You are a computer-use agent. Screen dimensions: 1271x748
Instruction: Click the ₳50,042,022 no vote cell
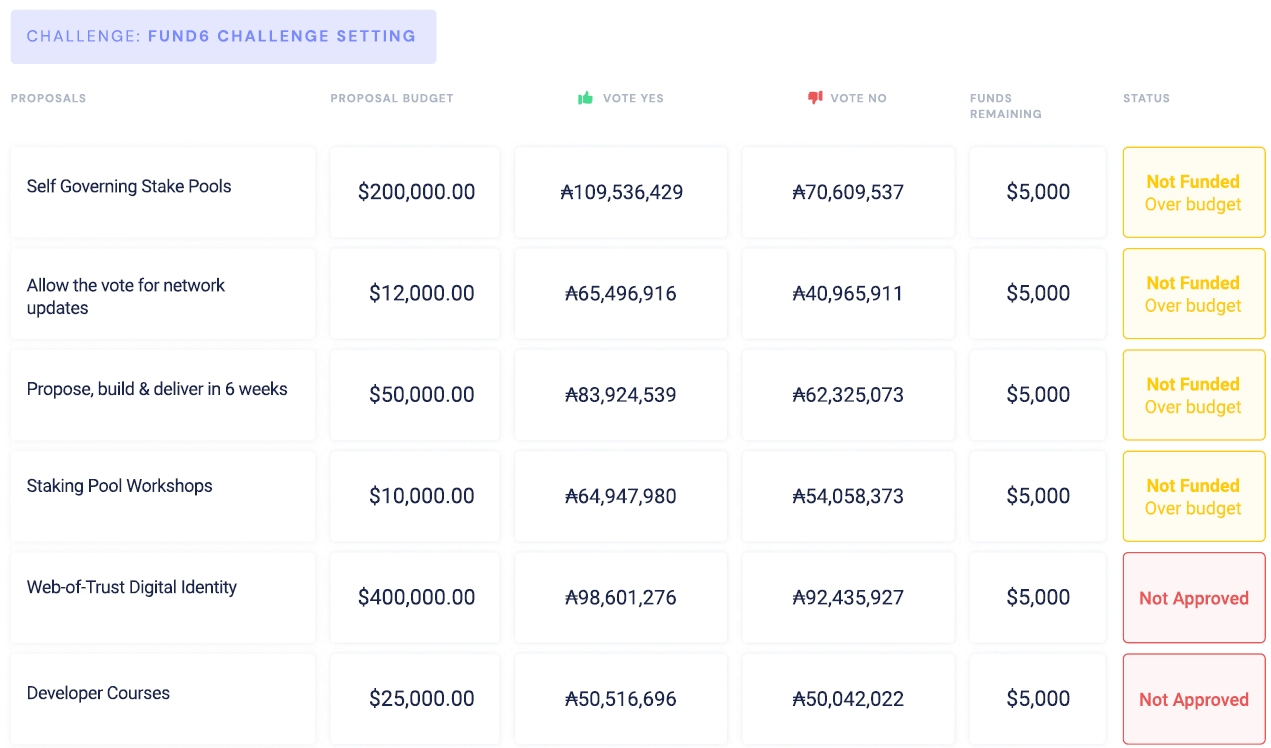pos(848,699)
